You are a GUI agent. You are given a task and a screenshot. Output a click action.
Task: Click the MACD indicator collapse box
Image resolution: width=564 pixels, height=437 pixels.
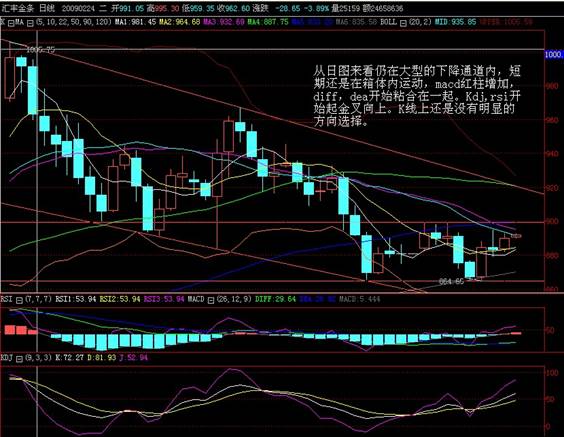pos(211,300)
